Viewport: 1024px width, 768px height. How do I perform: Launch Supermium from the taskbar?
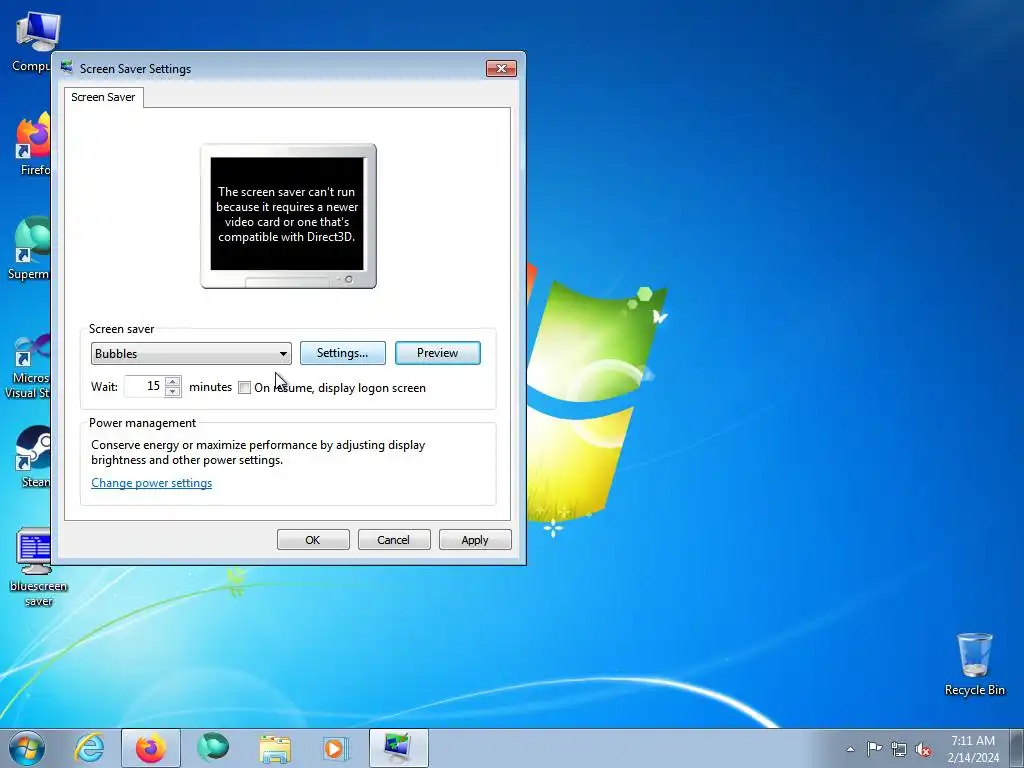click(213, 748)
